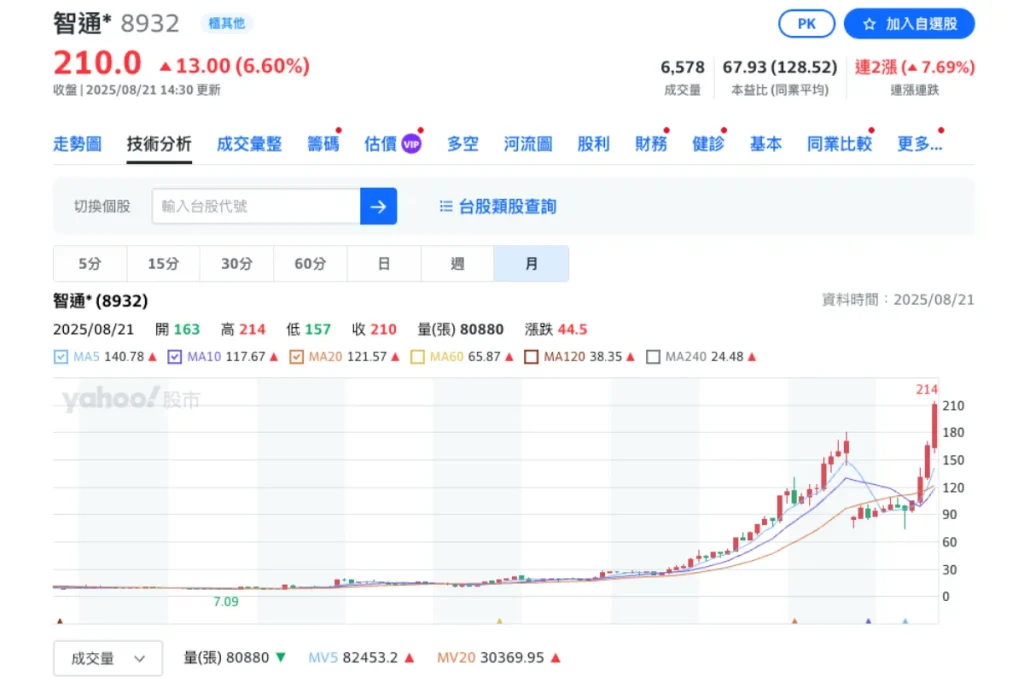Enable the MA60 checkbox
Image resolution: width=1024 pixels, height=683 pixels.
417,357
